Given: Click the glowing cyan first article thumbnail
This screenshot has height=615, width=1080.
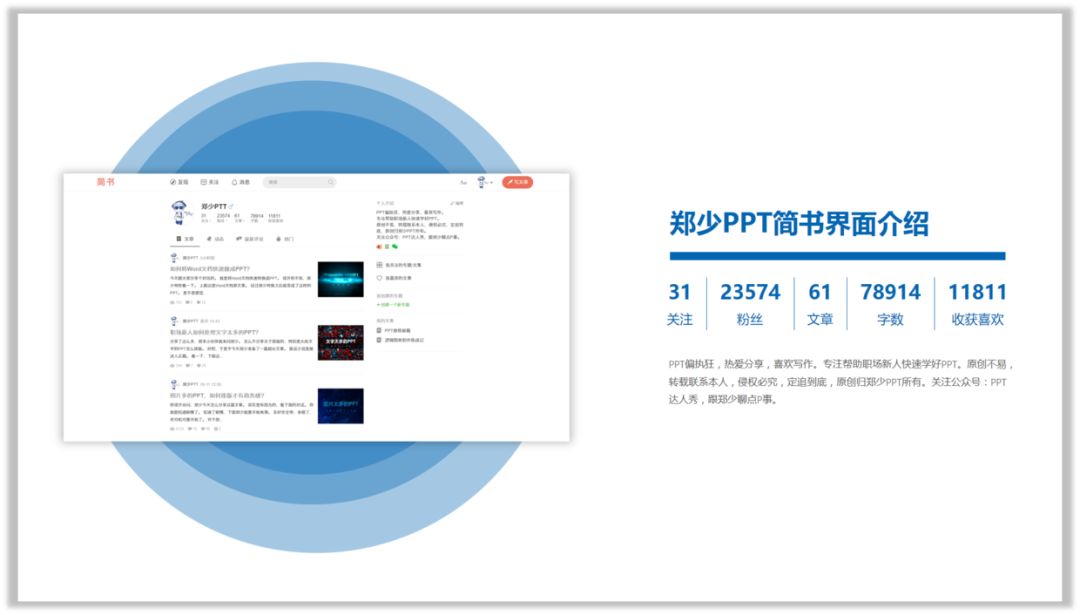Looking at the screenshot, I should coord(340,279).
